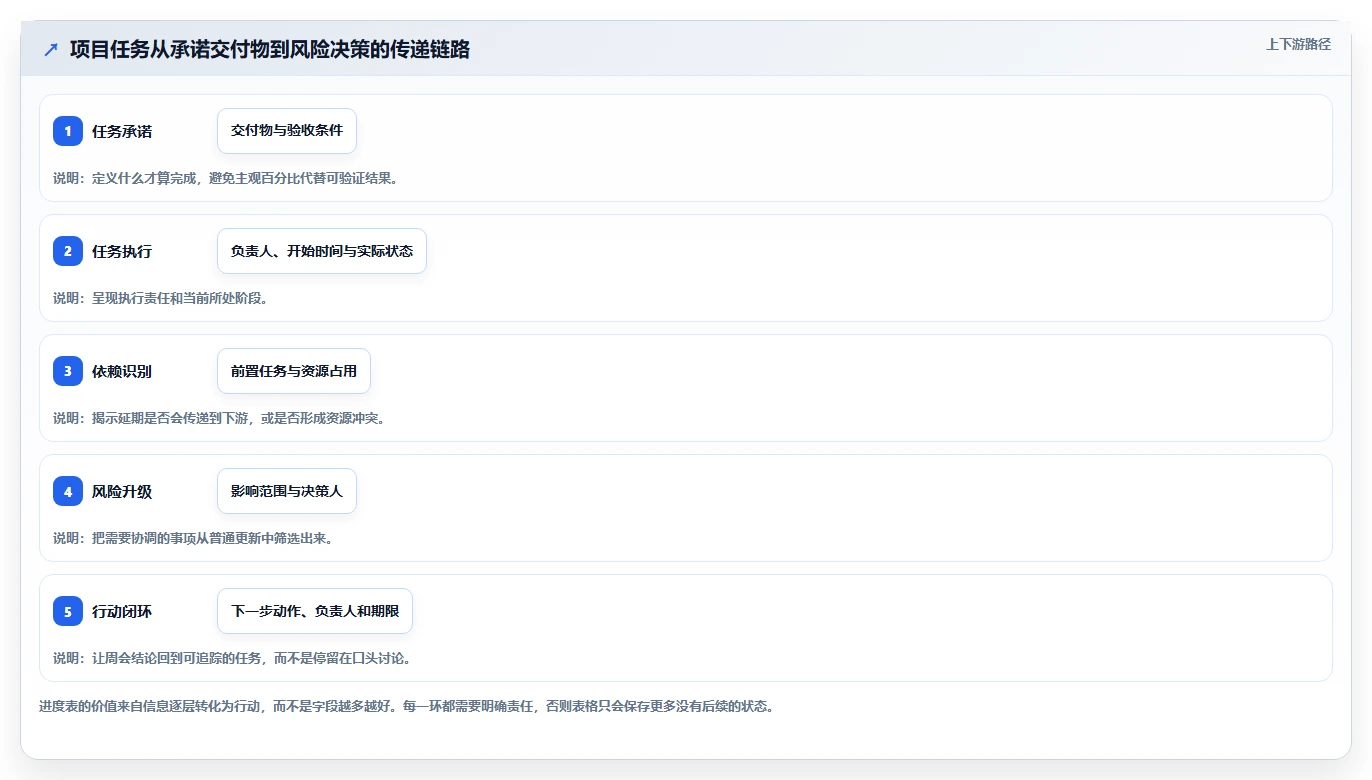The height and width of the screenshot is (780, 1372).
Task: Click the step 3 number badge
Action: pos(68,371)
